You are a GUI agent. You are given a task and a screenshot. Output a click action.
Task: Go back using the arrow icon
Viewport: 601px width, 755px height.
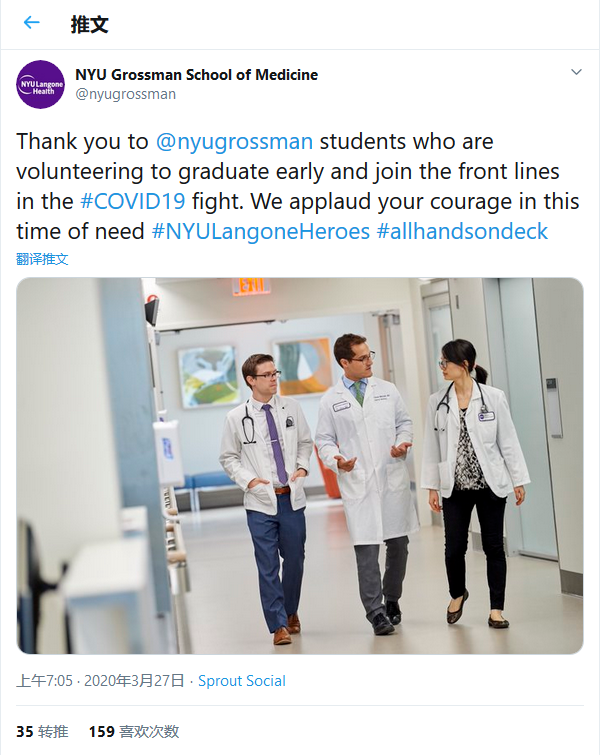pos(31,23)
